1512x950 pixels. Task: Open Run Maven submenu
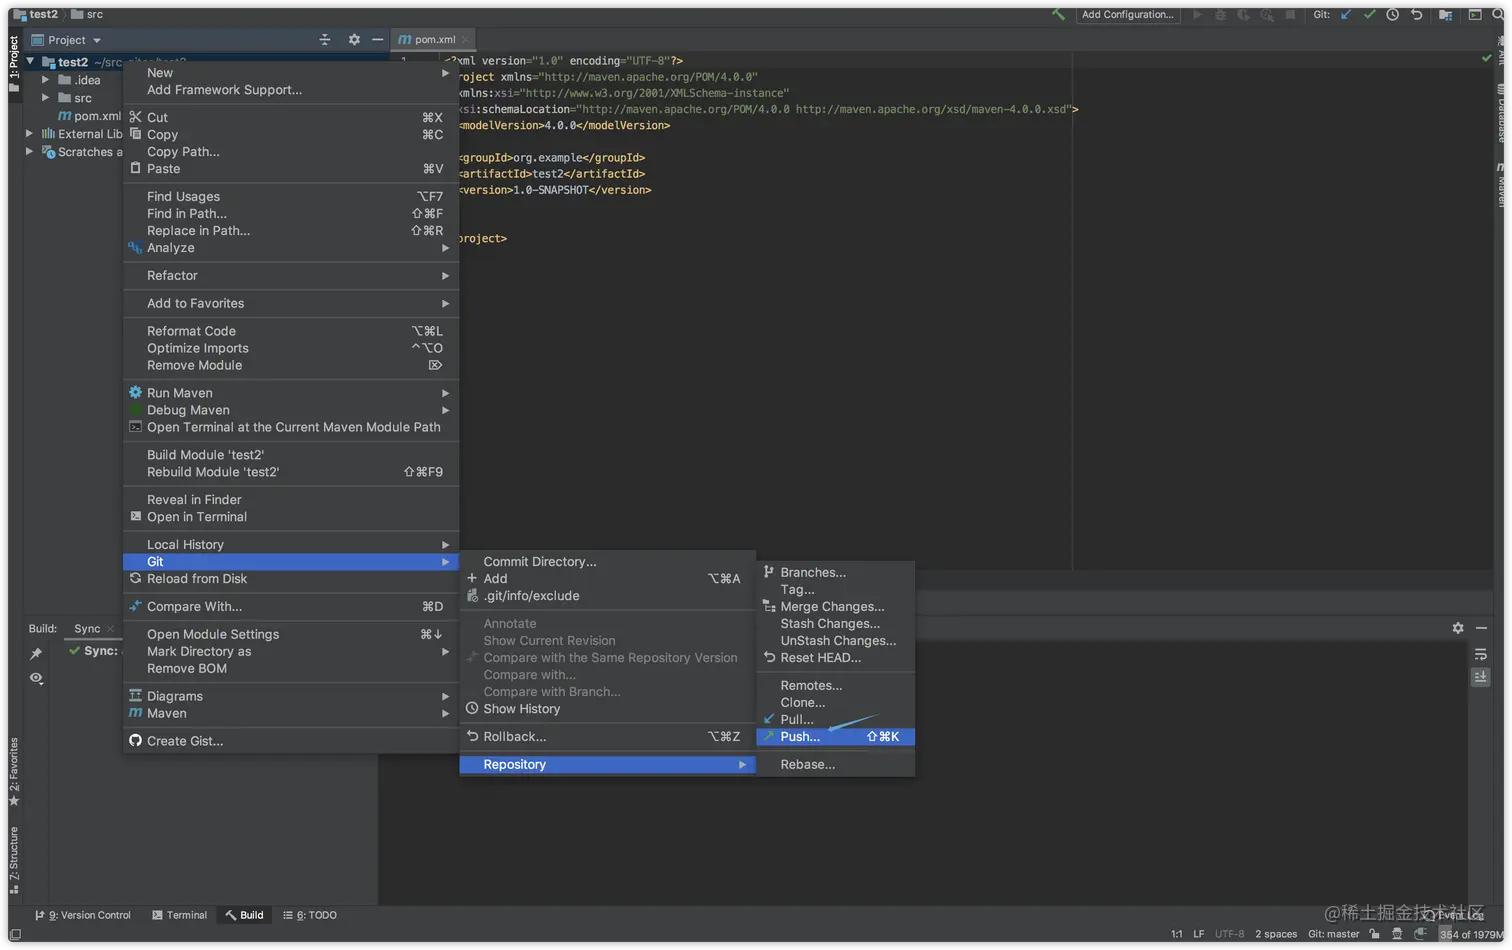coord(290,393)
